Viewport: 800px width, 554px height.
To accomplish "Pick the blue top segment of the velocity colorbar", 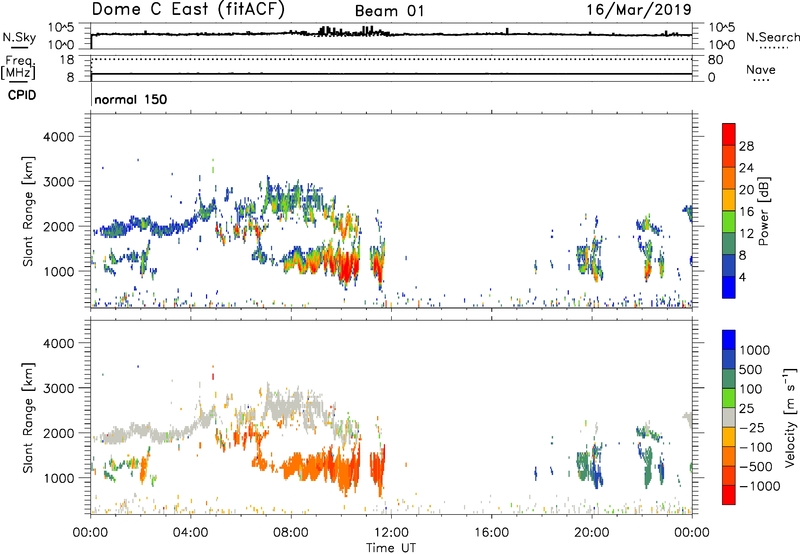I will [x=729, y=340].
